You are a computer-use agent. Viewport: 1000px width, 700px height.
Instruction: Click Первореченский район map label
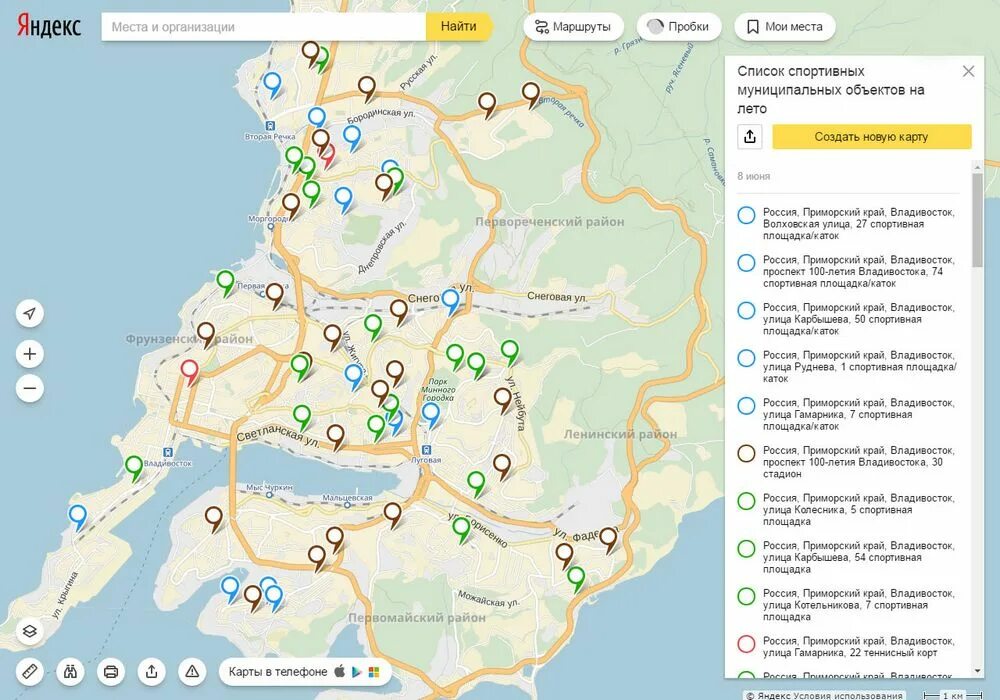pyautogui.click(x=550, y=222)
